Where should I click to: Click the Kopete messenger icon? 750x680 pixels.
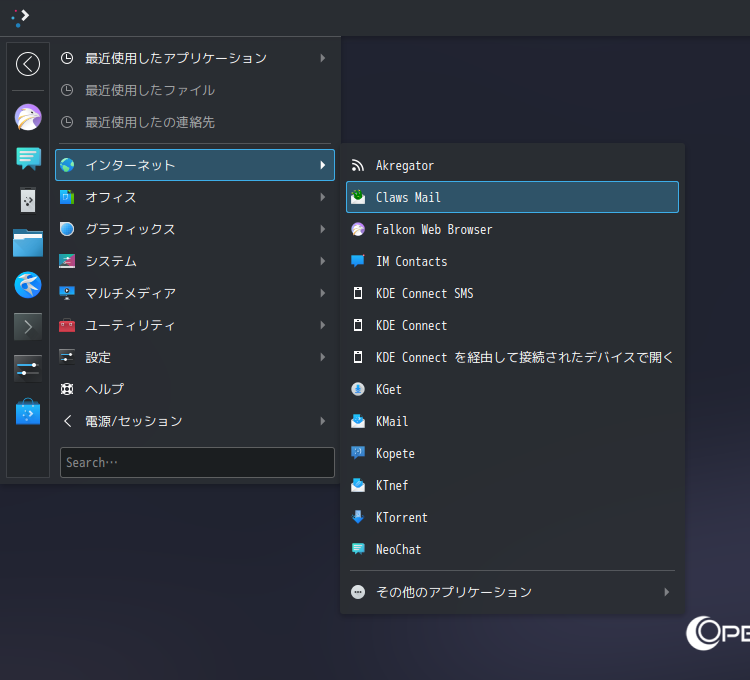(358, 453)
